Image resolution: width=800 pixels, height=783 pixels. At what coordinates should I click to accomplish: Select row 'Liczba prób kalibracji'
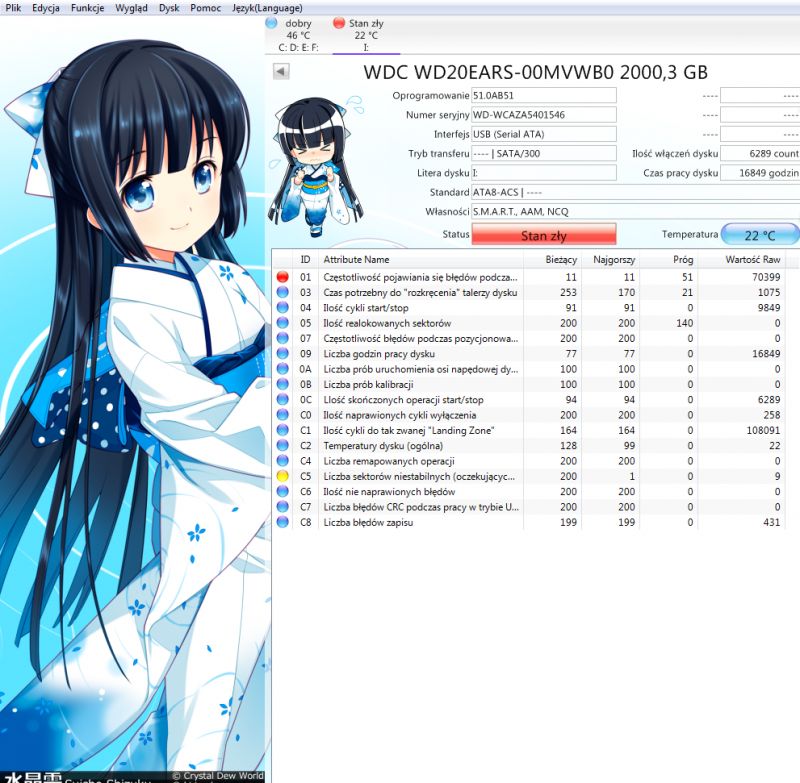[528, 384]
